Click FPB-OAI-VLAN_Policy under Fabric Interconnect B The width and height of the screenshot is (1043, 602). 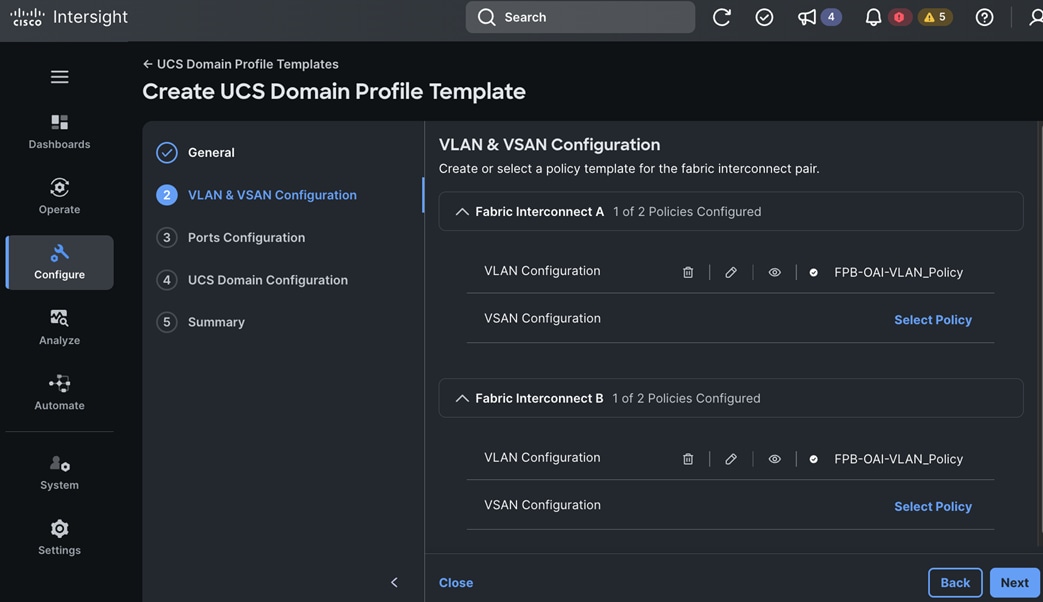[898, 459]
